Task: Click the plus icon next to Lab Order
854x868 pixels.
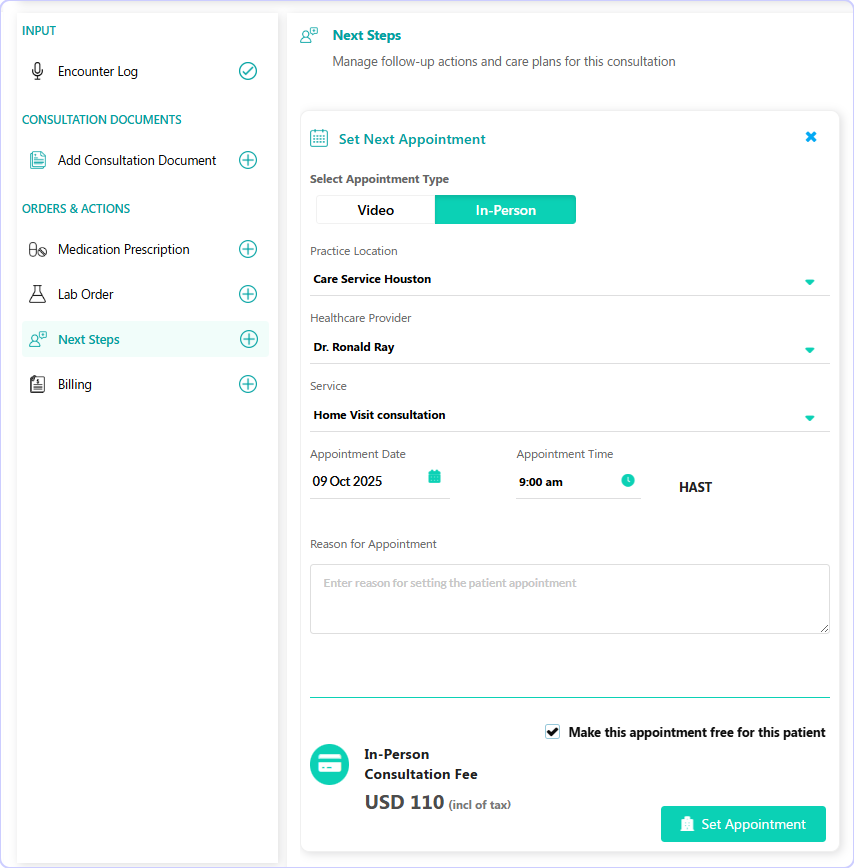Action: click(248, 294)
